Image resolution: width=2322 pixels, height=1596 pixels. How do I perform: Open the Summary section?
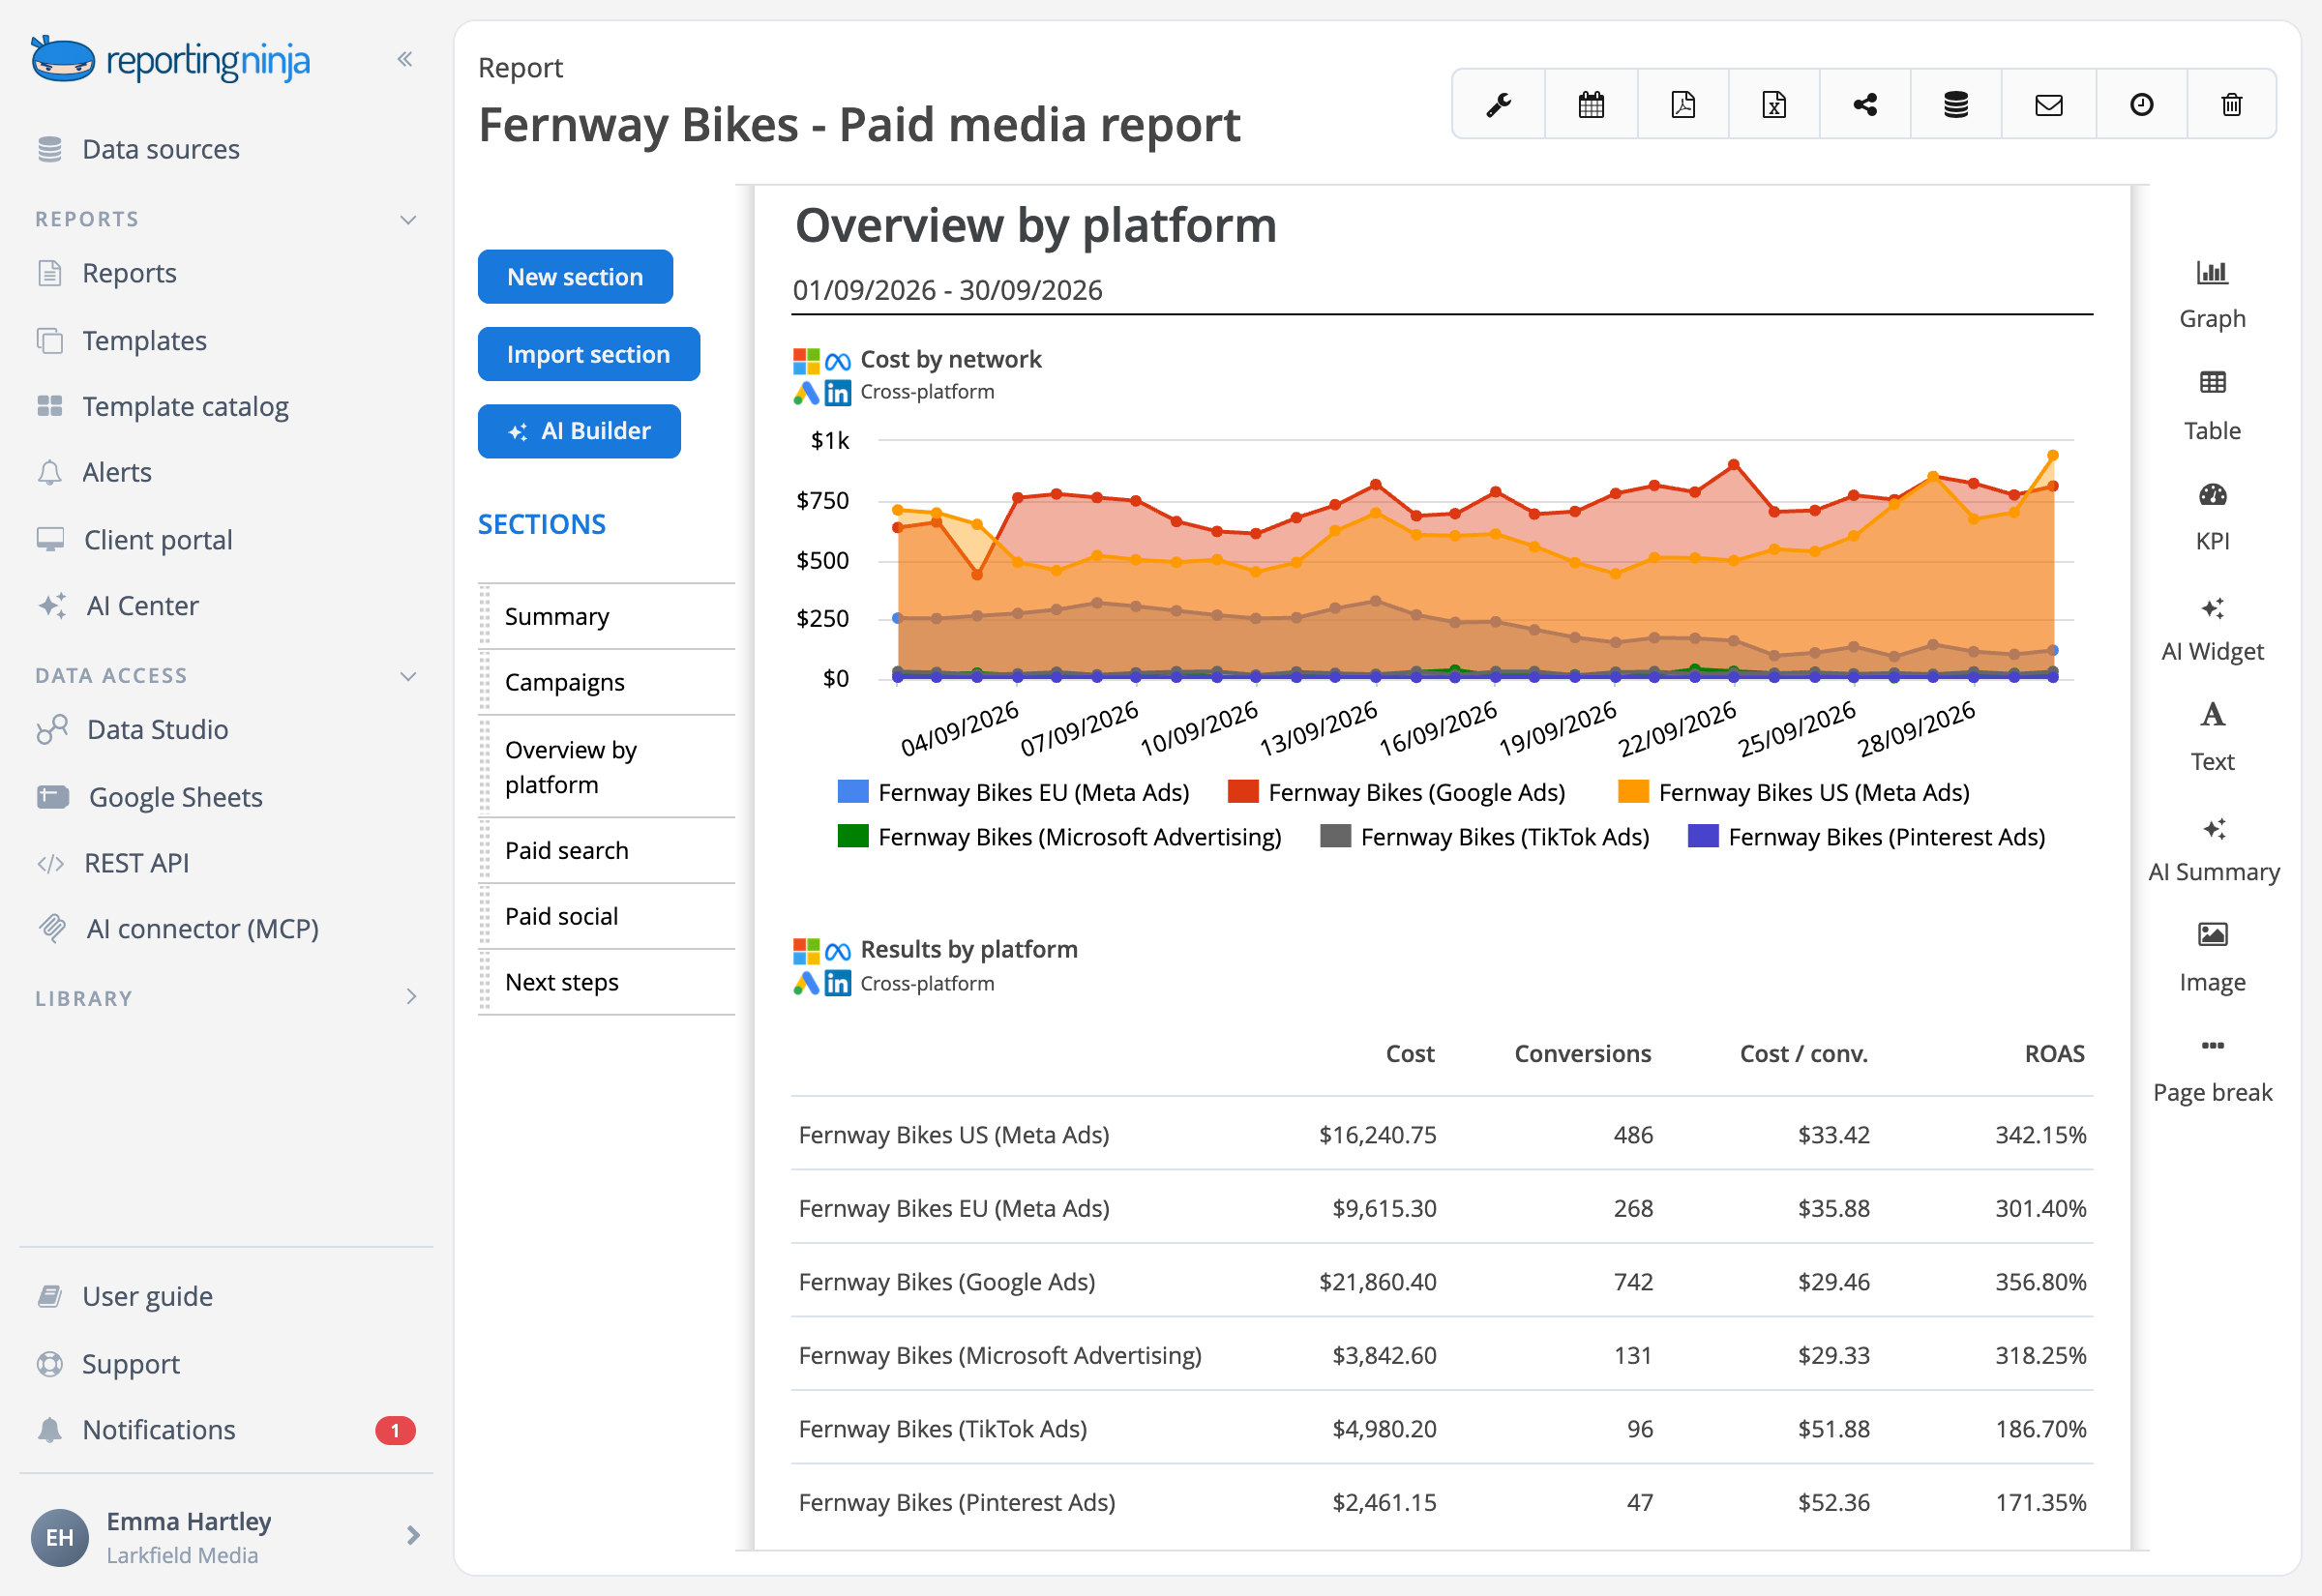pos(607,616)
